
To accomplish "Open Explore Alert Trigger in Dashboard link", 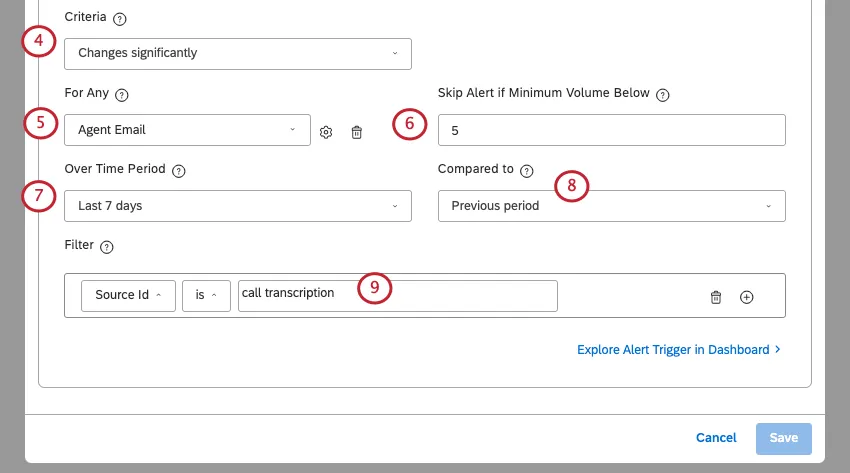I will click(678, 350).
